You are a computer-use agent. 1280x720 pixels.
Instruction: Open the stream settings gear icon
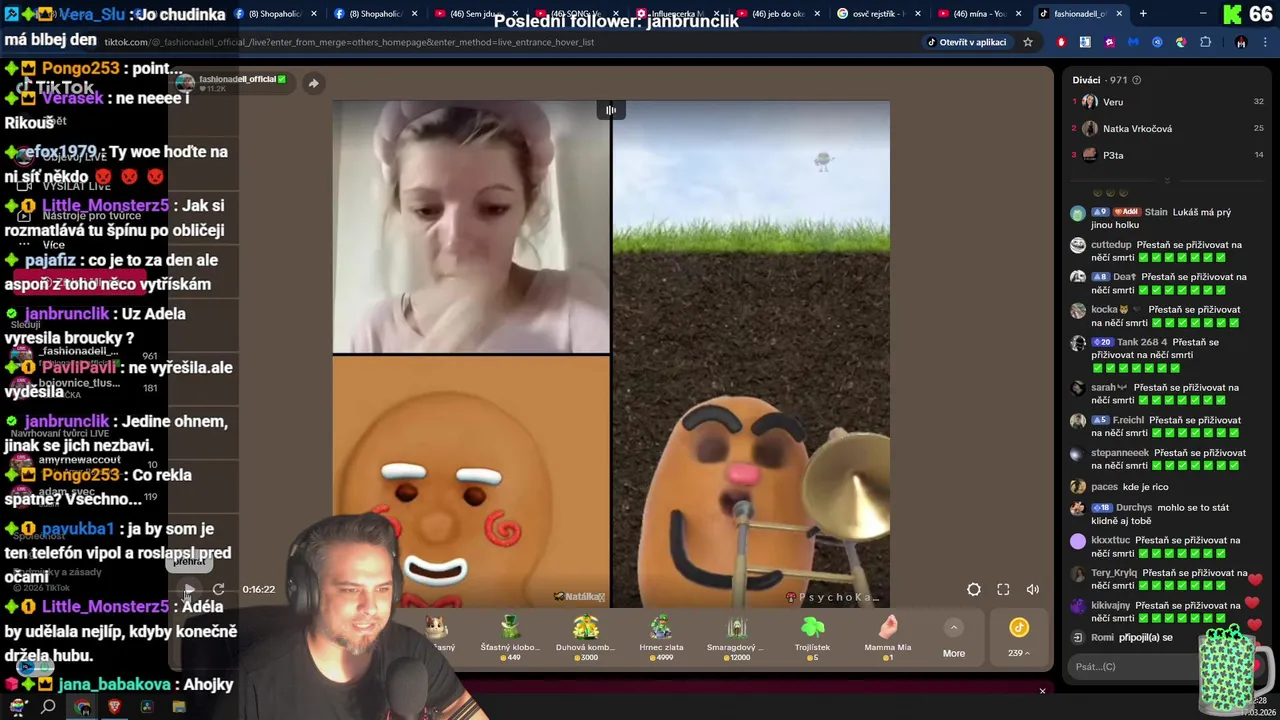tap(973, 590)
